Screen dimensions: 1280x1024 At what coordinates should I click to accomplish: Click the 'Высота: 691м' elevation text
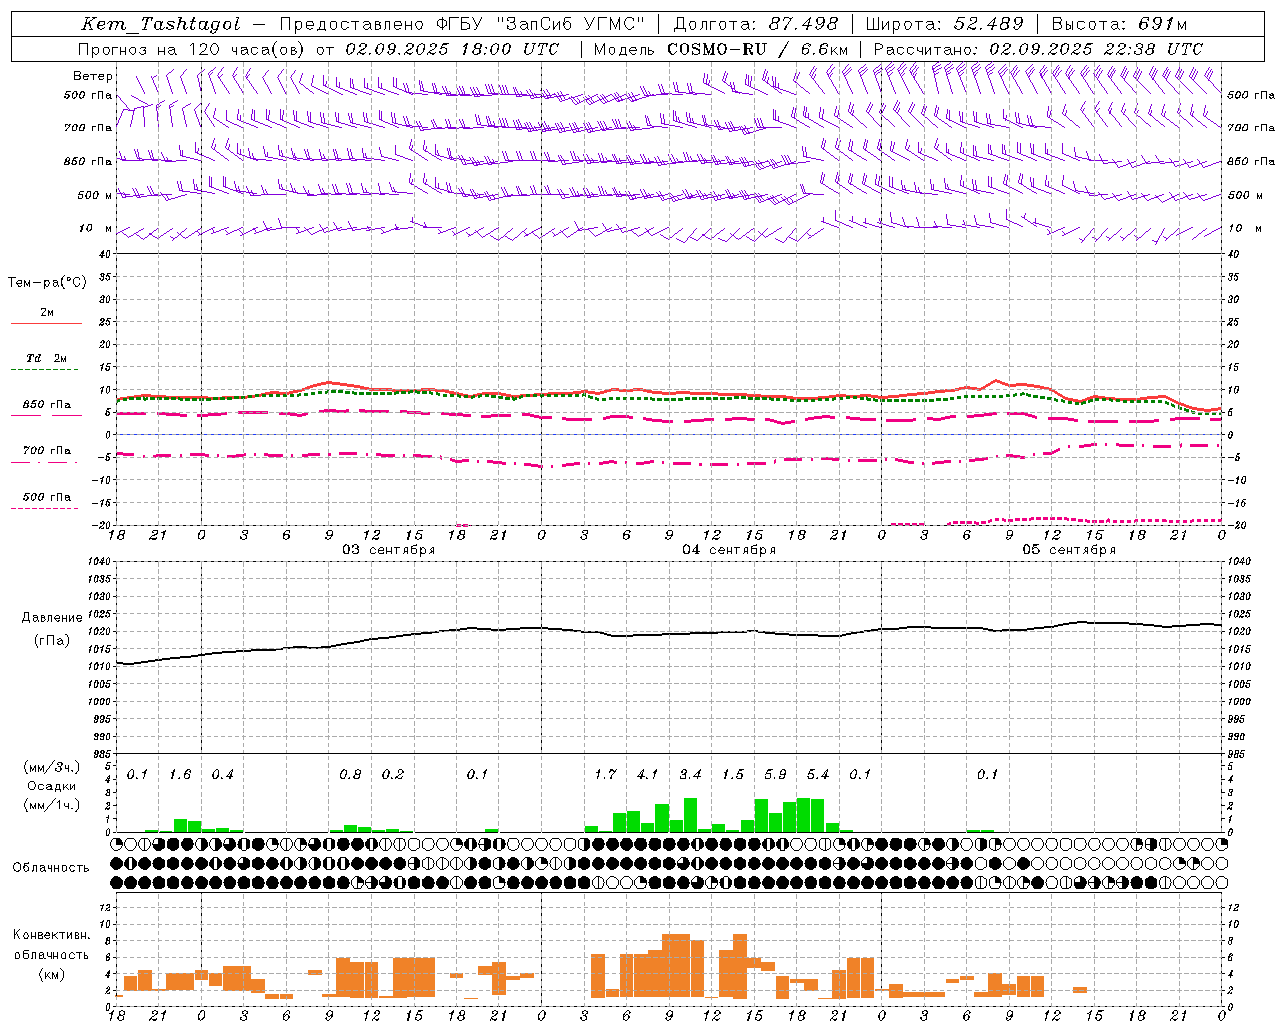tap(1119, 24)
